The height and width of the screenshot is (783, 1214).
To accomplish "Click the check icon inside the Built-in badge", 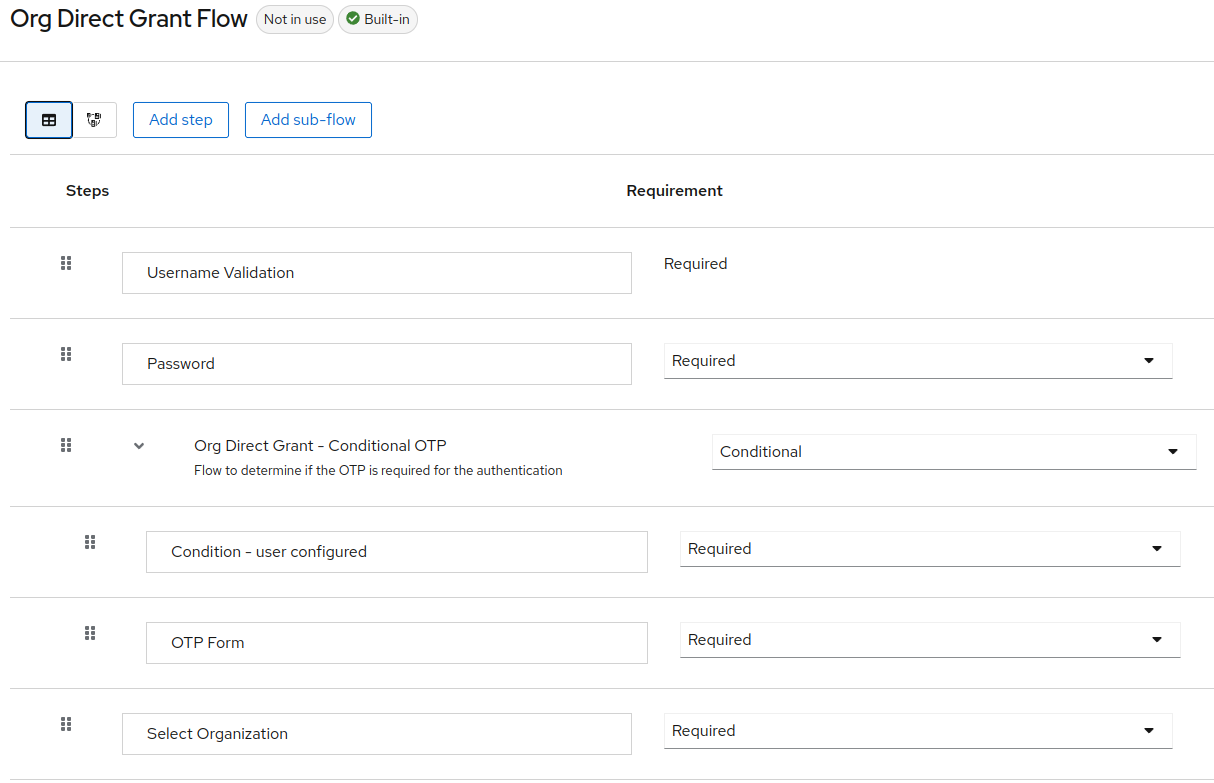I will 351,19.
